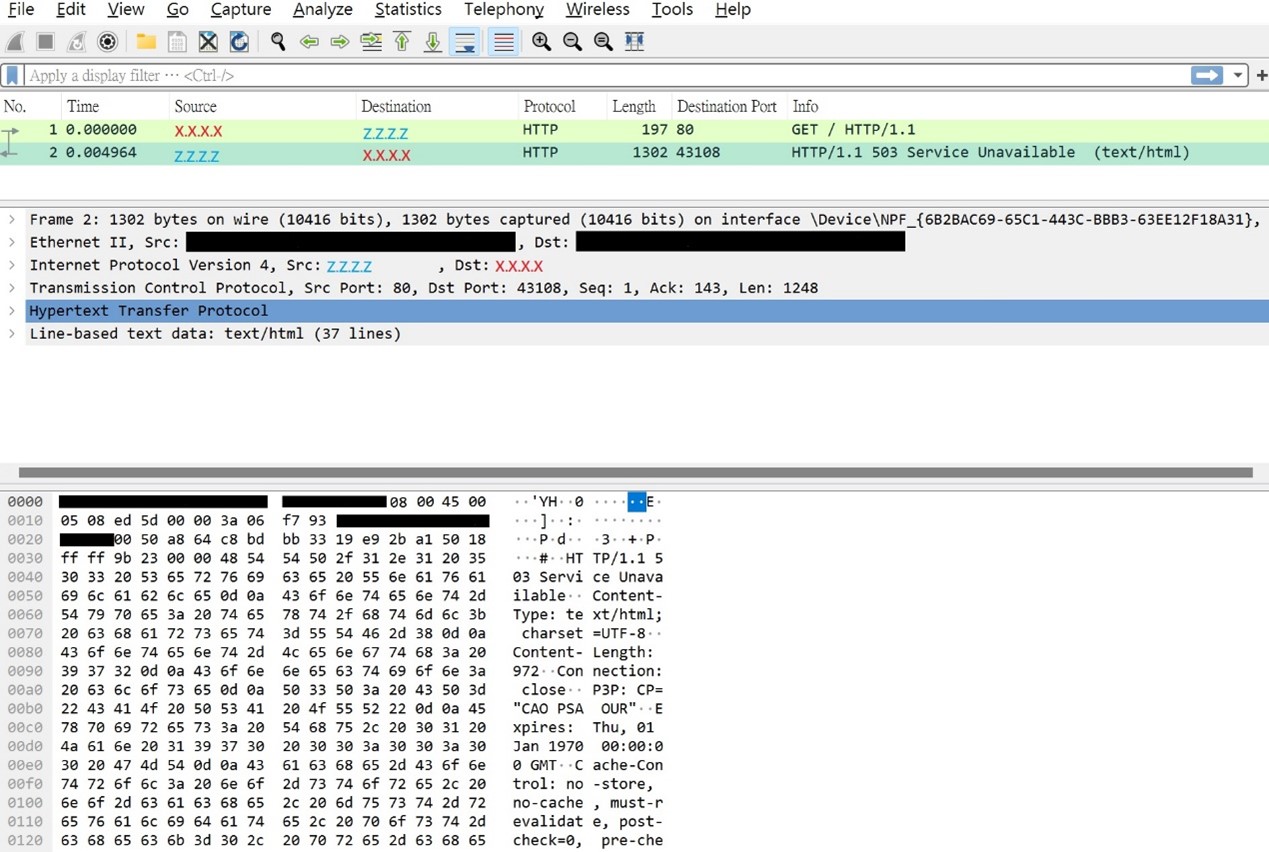Toggle auto-scroll during live capture
1269x852 pixels.
pos(465,42)
